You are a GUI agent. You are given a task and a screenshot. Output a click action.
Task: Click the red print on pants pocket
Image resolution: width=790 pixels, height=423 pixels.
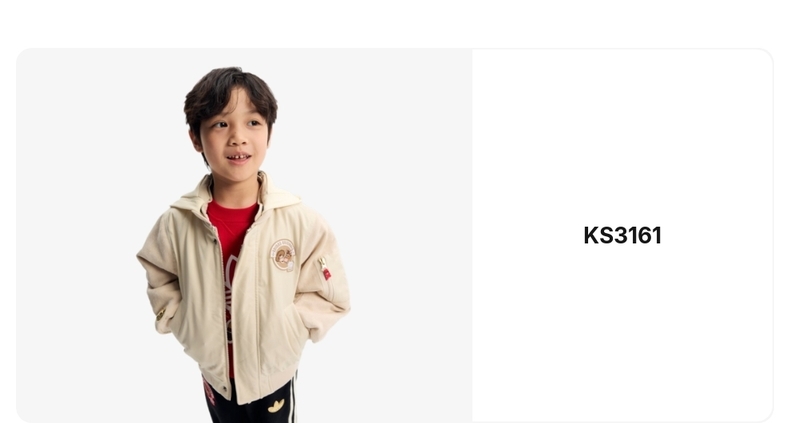point(209,392)
